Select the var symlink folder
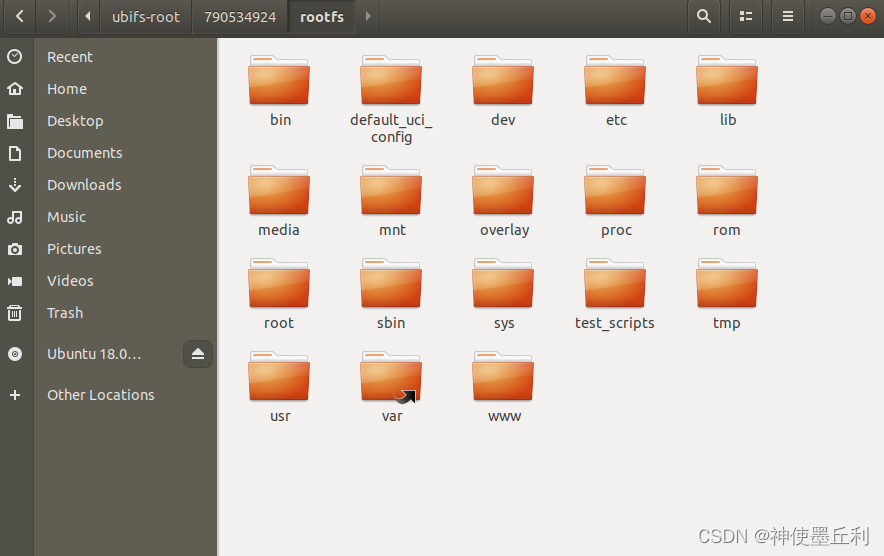This screenshot has width=884, height=556. pos(391,387)
